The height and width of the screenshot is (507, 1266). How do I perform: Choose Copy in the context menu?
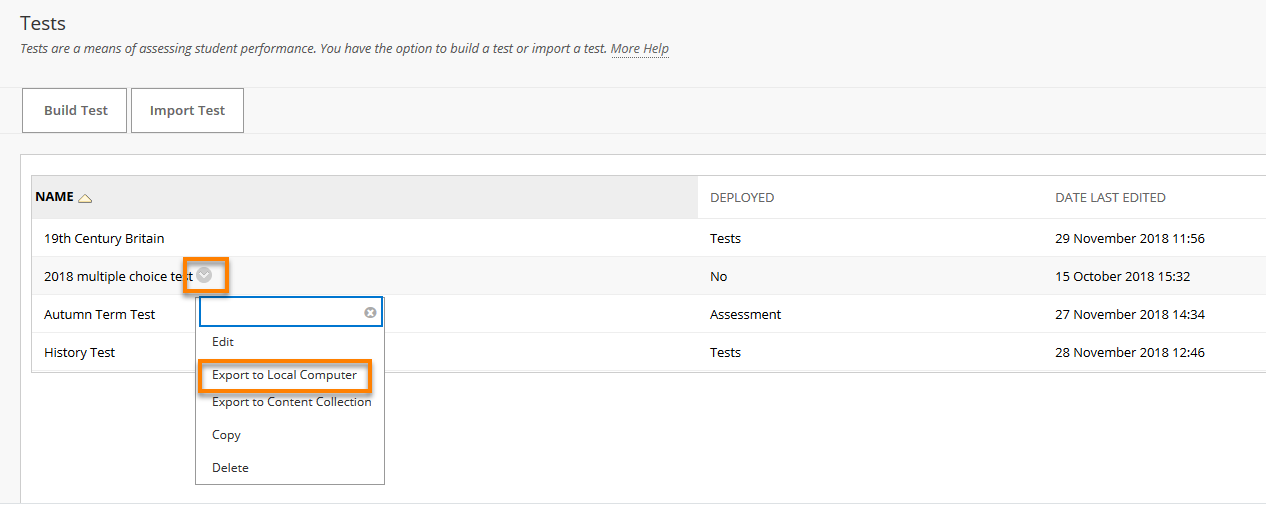tap(226, 435)
